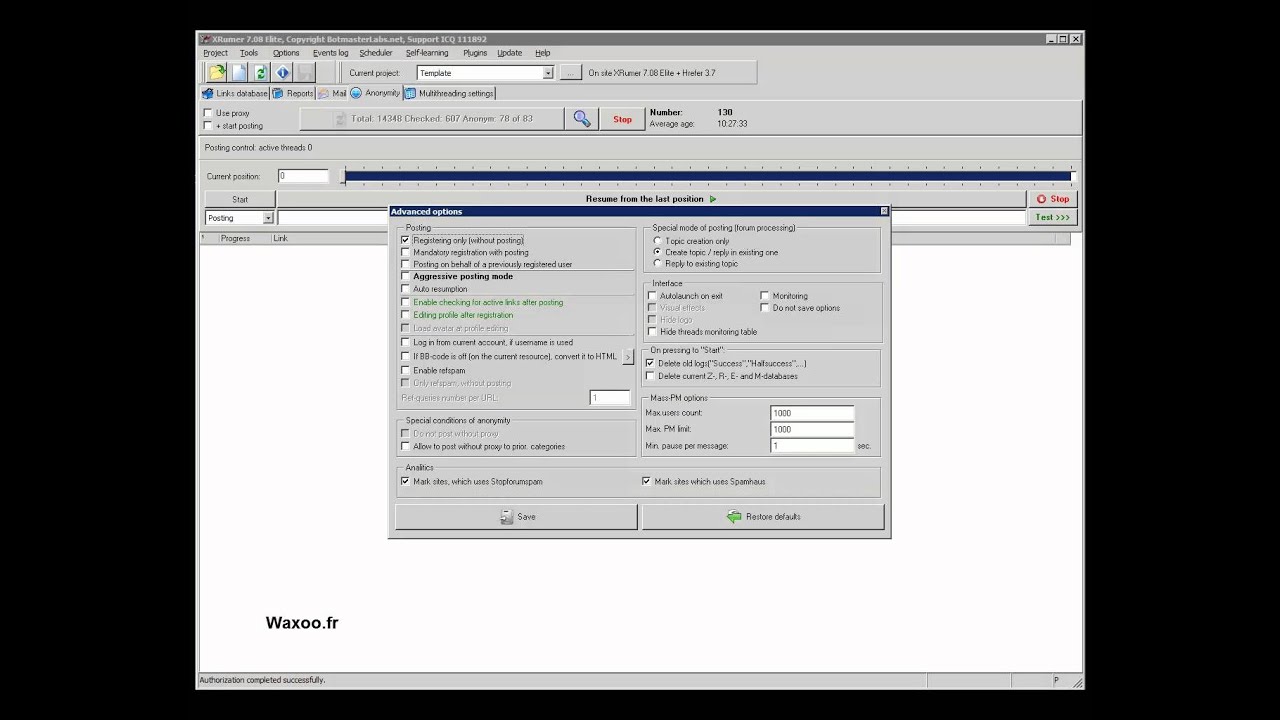Expand the Current project Template dropdown
1280x720 pixels.
pos(547,73)
